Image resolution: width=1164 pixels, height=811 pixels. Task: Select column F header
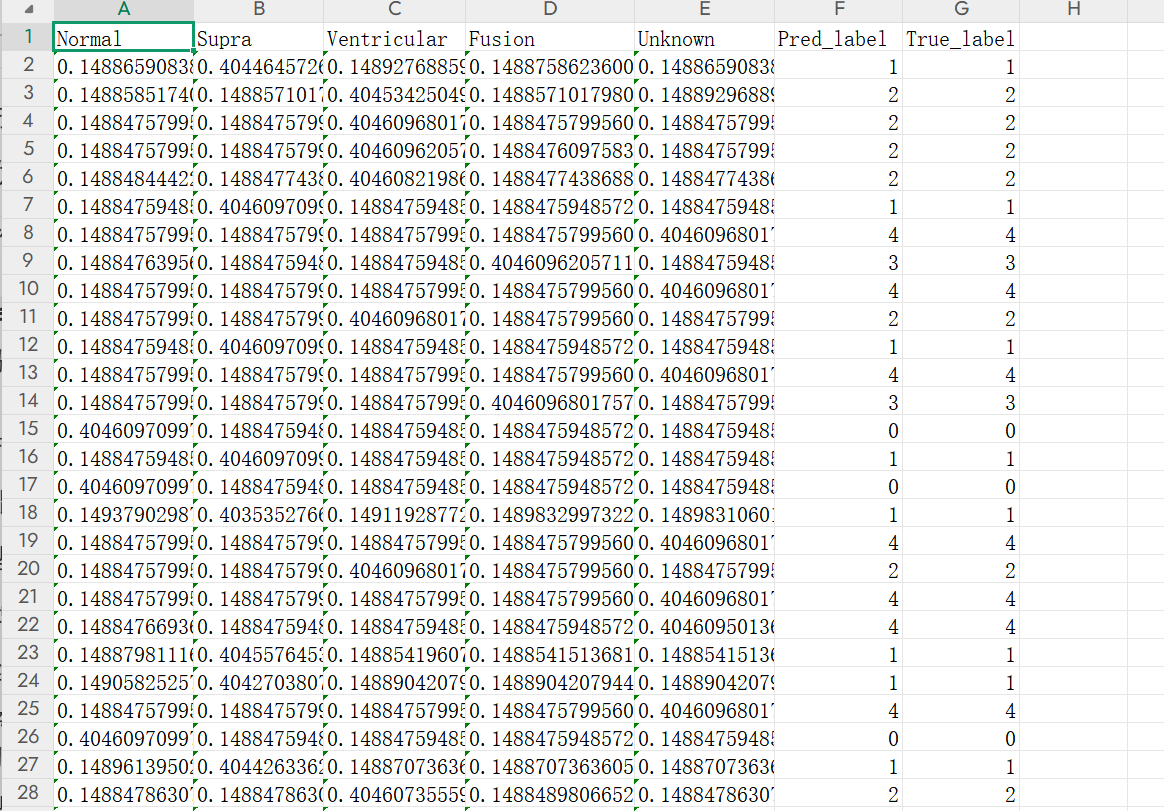click(839, 10)
